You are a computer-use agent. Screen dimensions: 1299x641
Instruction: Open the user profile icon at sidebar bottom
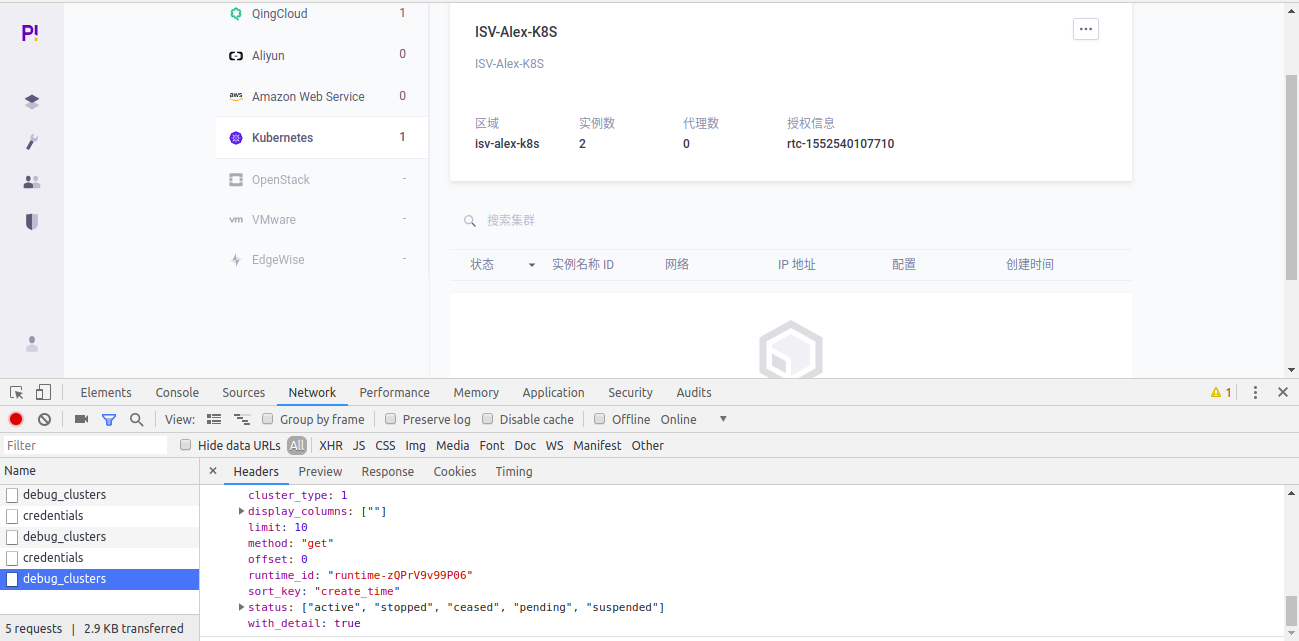pos(31,344)
